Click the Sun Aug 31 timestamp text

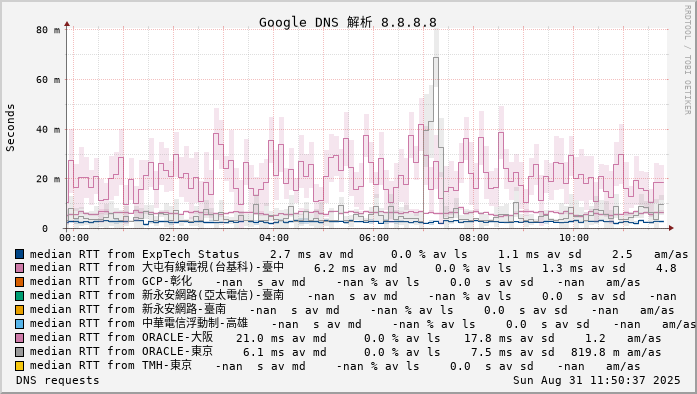[x=597, y=381]
